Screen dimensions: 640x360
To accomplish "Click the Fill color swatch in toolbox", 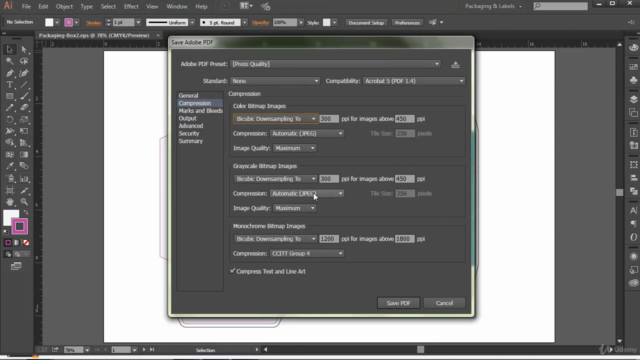I will point(10,217).
